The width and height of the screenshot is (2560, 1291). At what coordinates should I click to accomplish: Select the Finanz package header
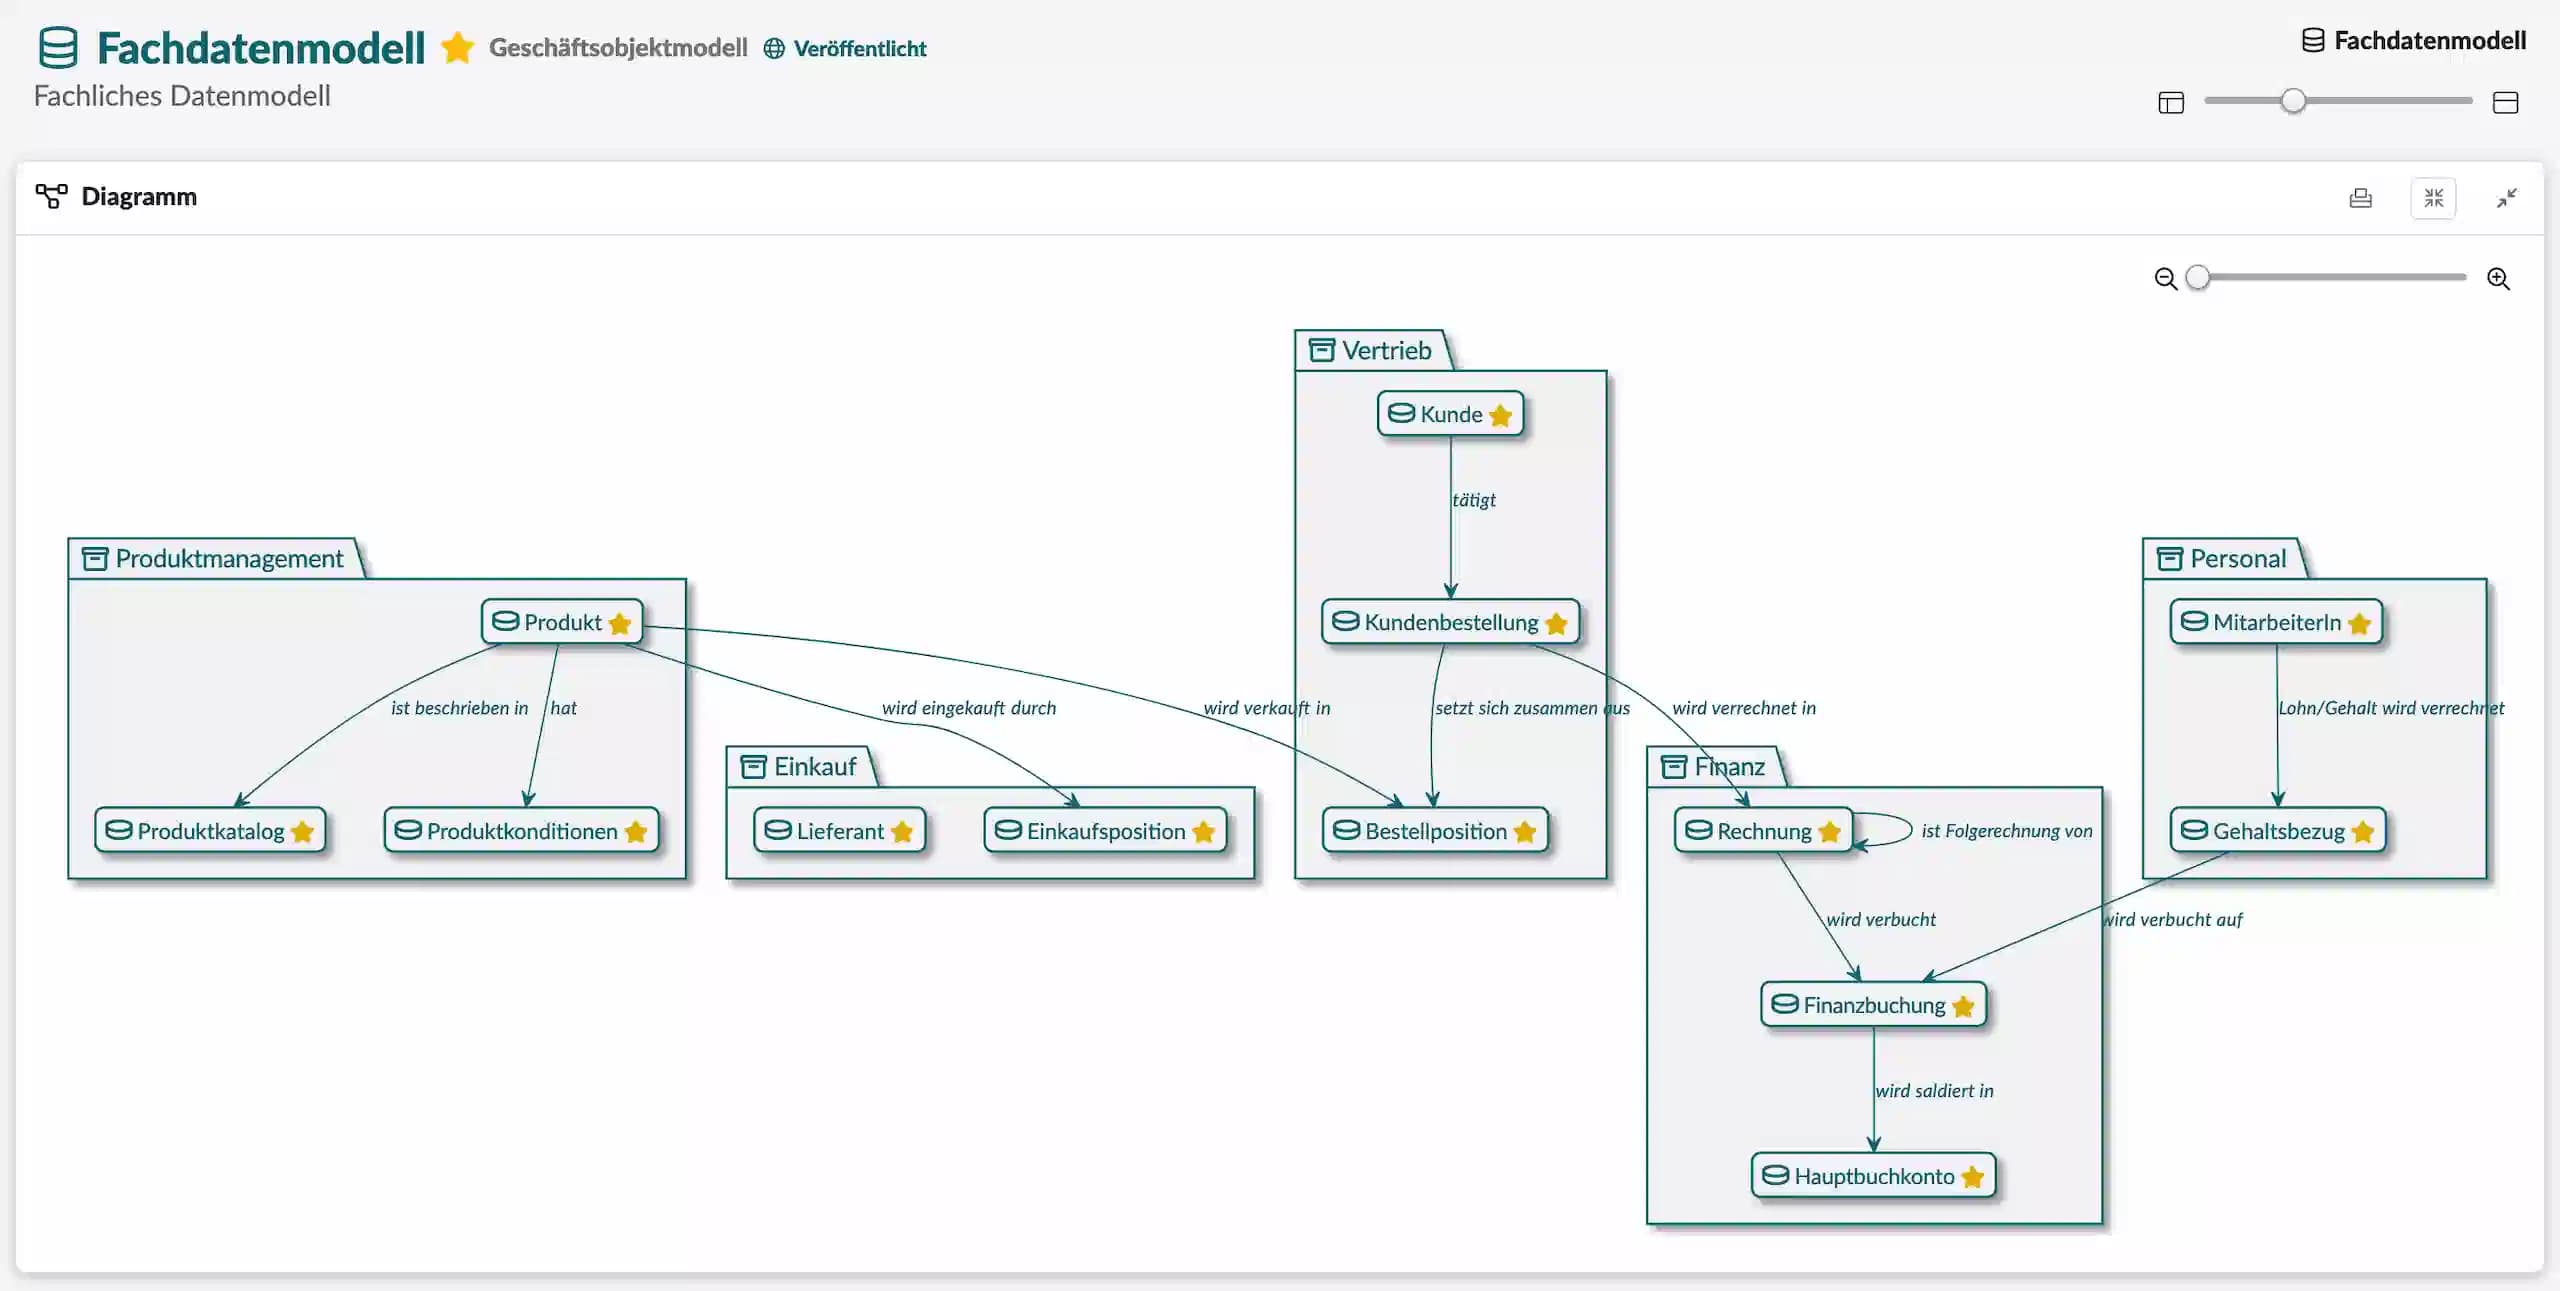point(1715,767)
